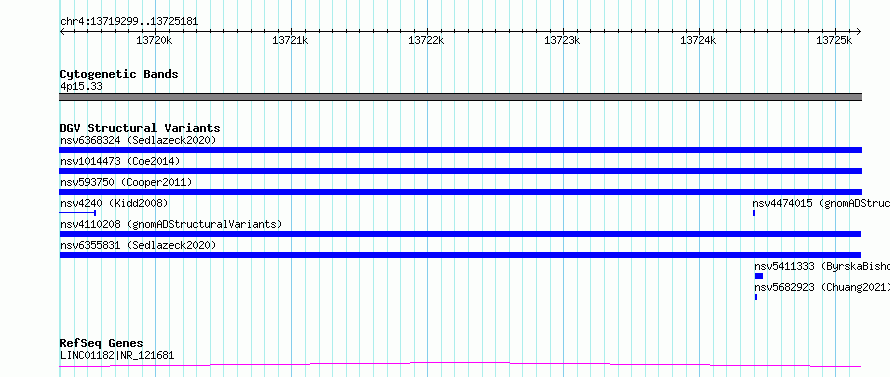Click the small blue nsv4474015 feature mark
890x377 pixels.
(754, 213)
